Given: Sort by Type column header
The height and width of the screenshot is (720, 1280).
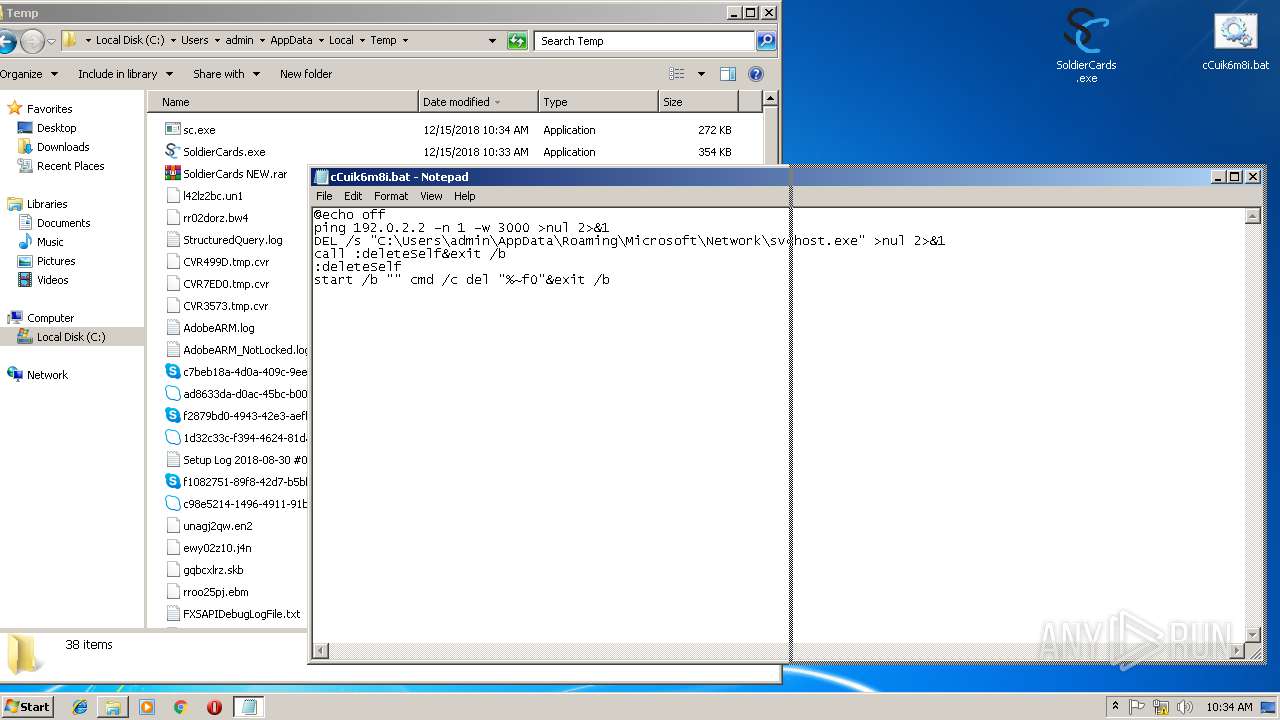Looking at the screenshot, I should coord(598,102).
